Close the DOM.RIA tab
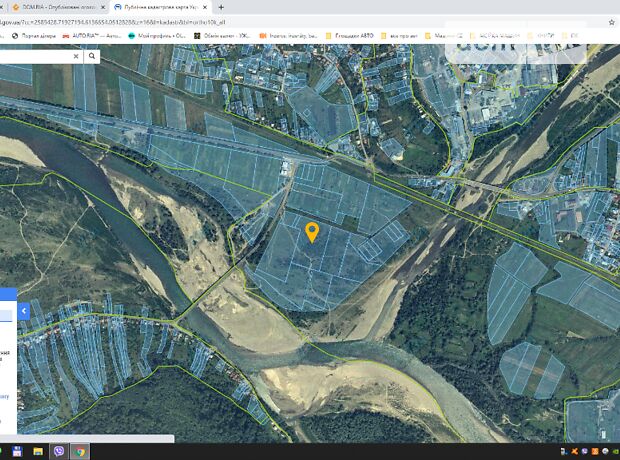This screenshot has height=460, width=620. pos(103,7)
